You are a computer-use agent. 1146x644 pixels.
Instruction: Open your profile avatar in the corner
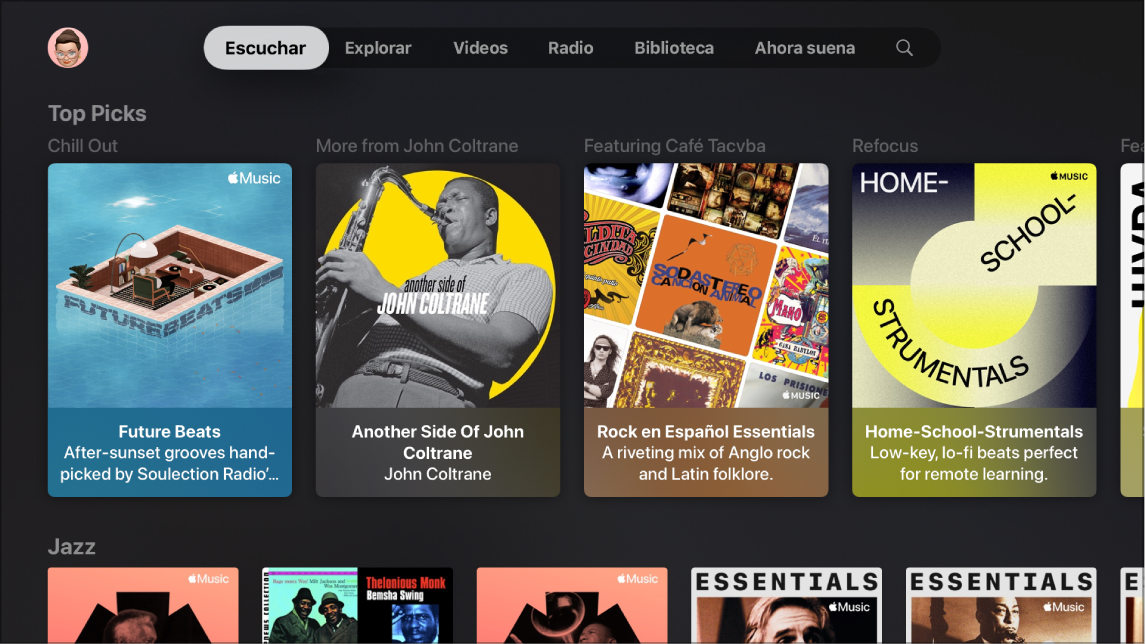[67, 47]
